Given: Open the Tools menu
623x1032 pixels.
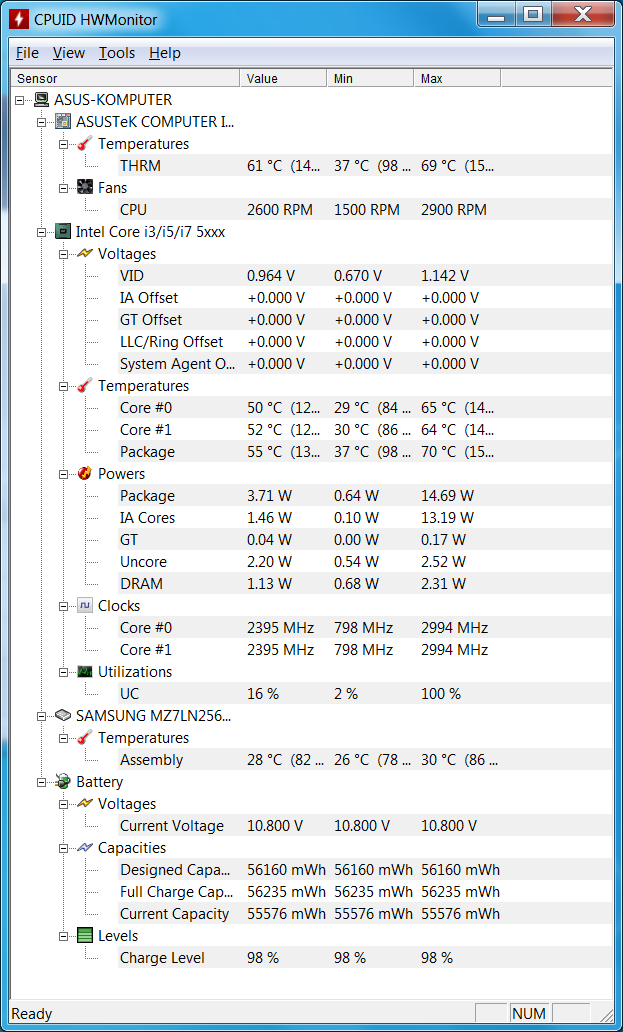Looking at the screenshot, I should pos(117,53).
